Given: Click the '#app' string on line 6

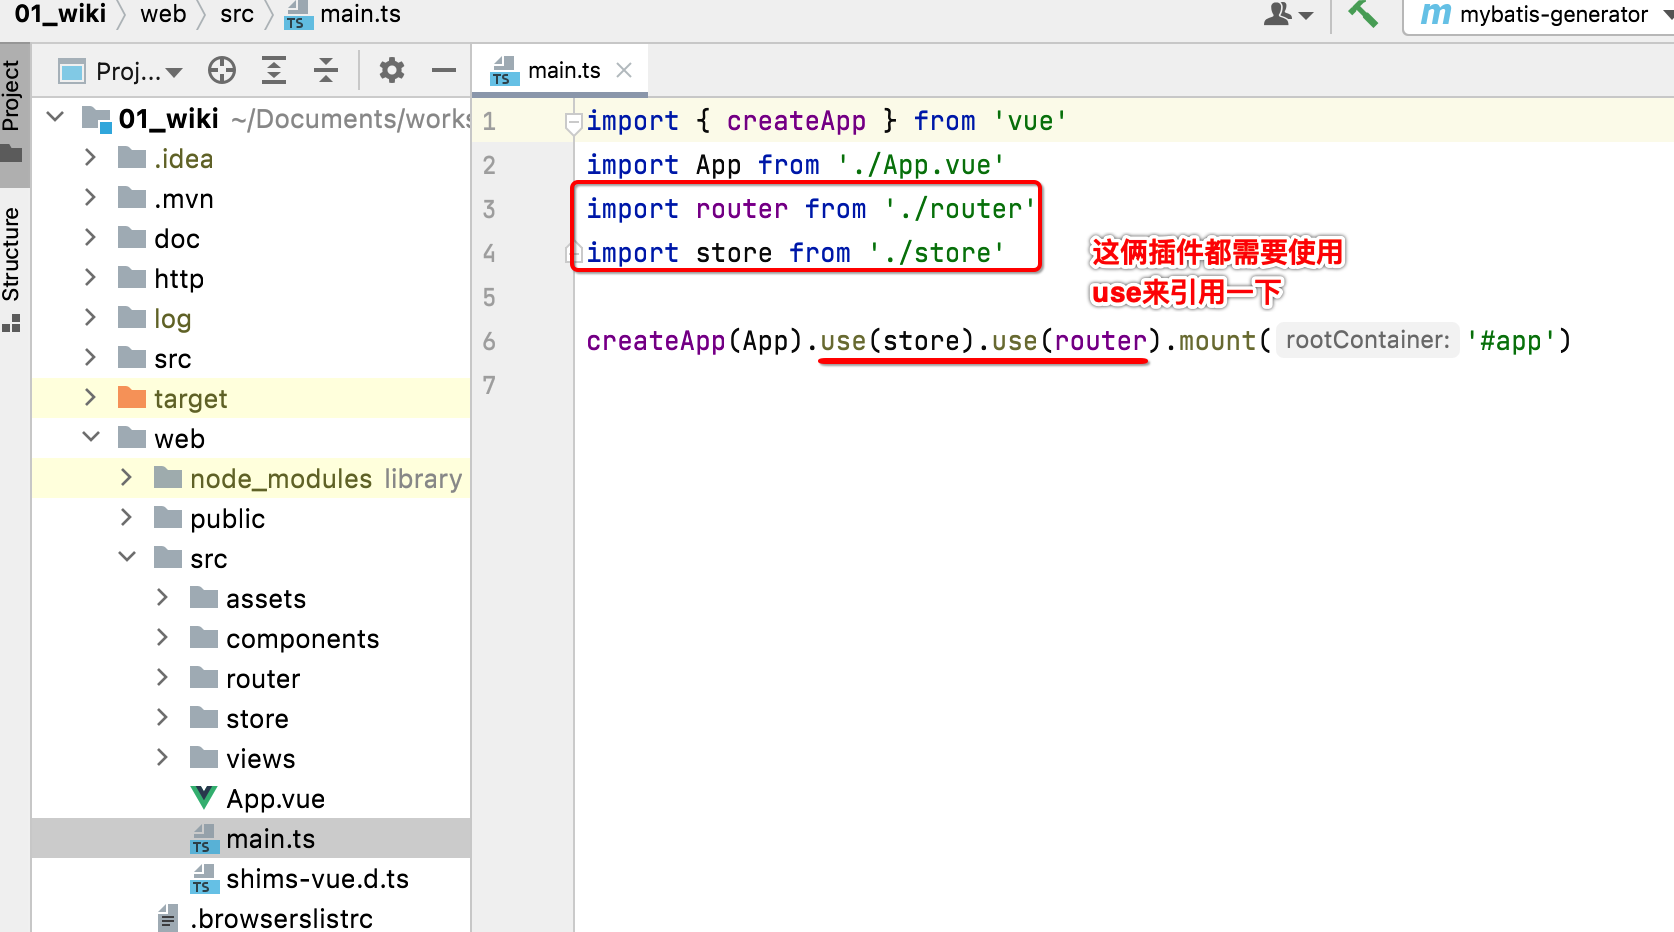Looking at the screenshot, I should coord(1510,341).
